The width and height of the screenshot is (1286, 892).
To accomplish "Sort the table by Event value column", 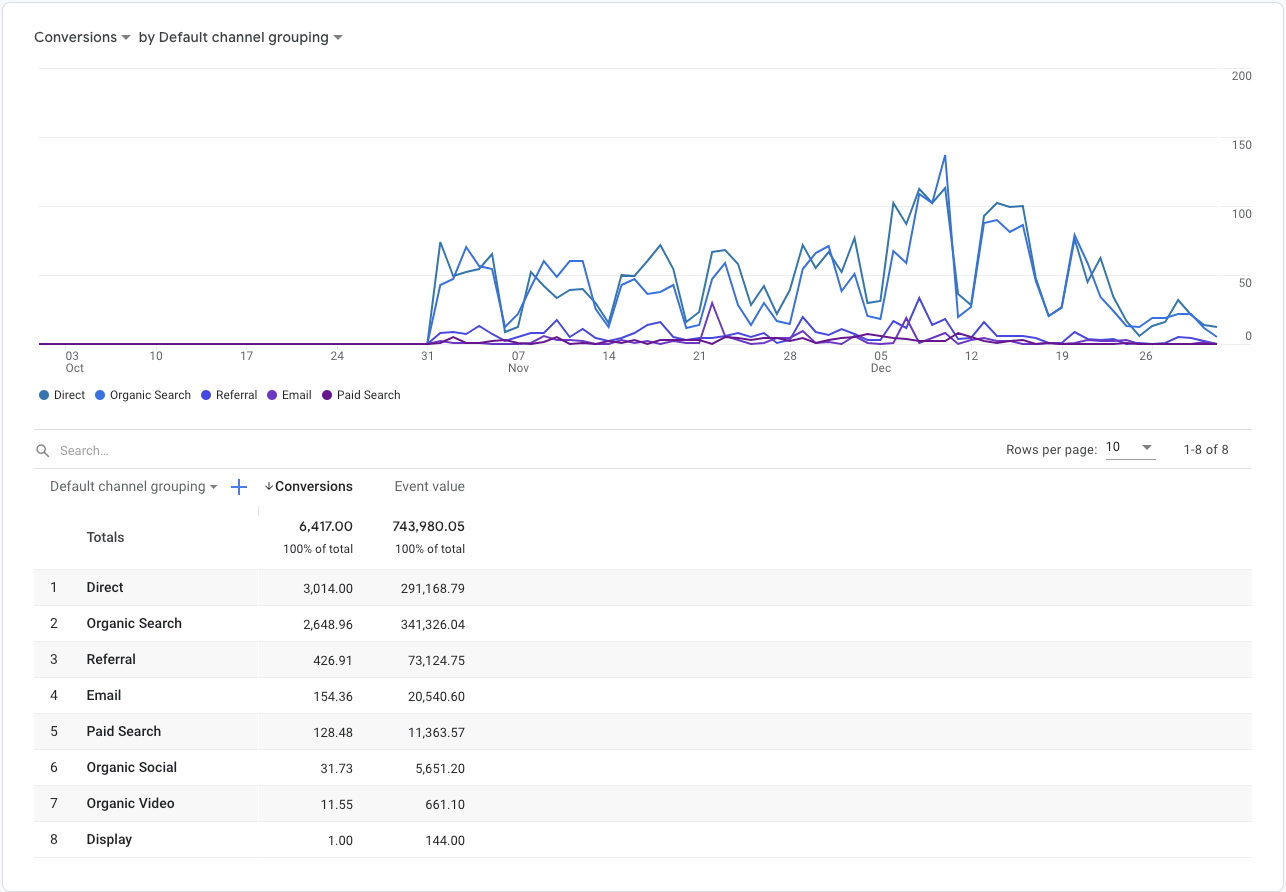I will 429,486.
